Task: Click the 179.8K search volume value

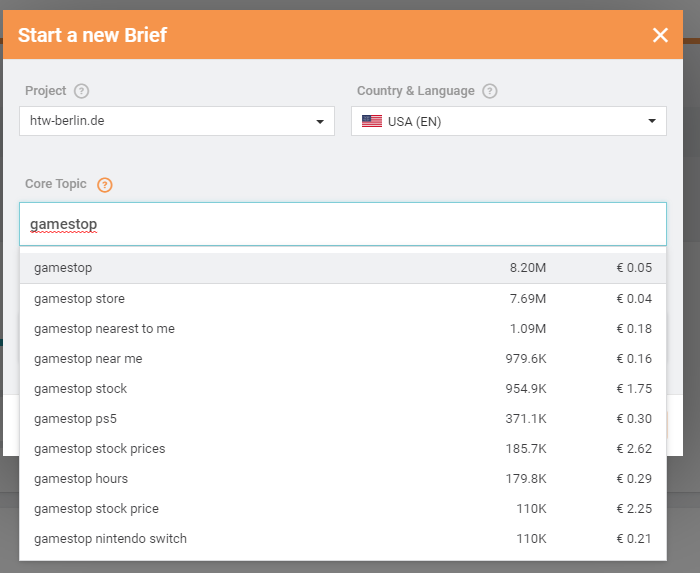Action: pyautogui.click(x=526, y=478)
